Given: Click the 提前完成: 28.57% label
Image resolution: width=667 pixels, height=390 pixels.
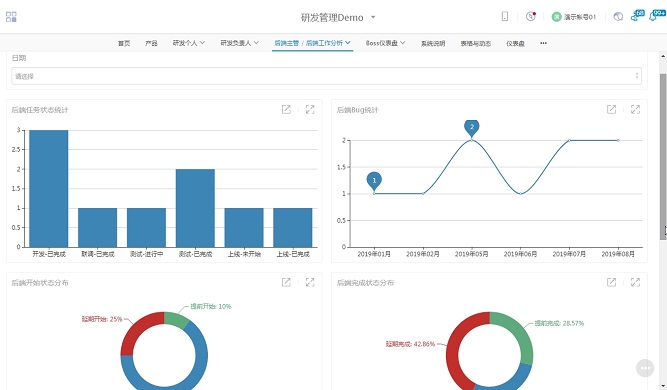Looking at the screenshot, I should [x=559, y=323].
